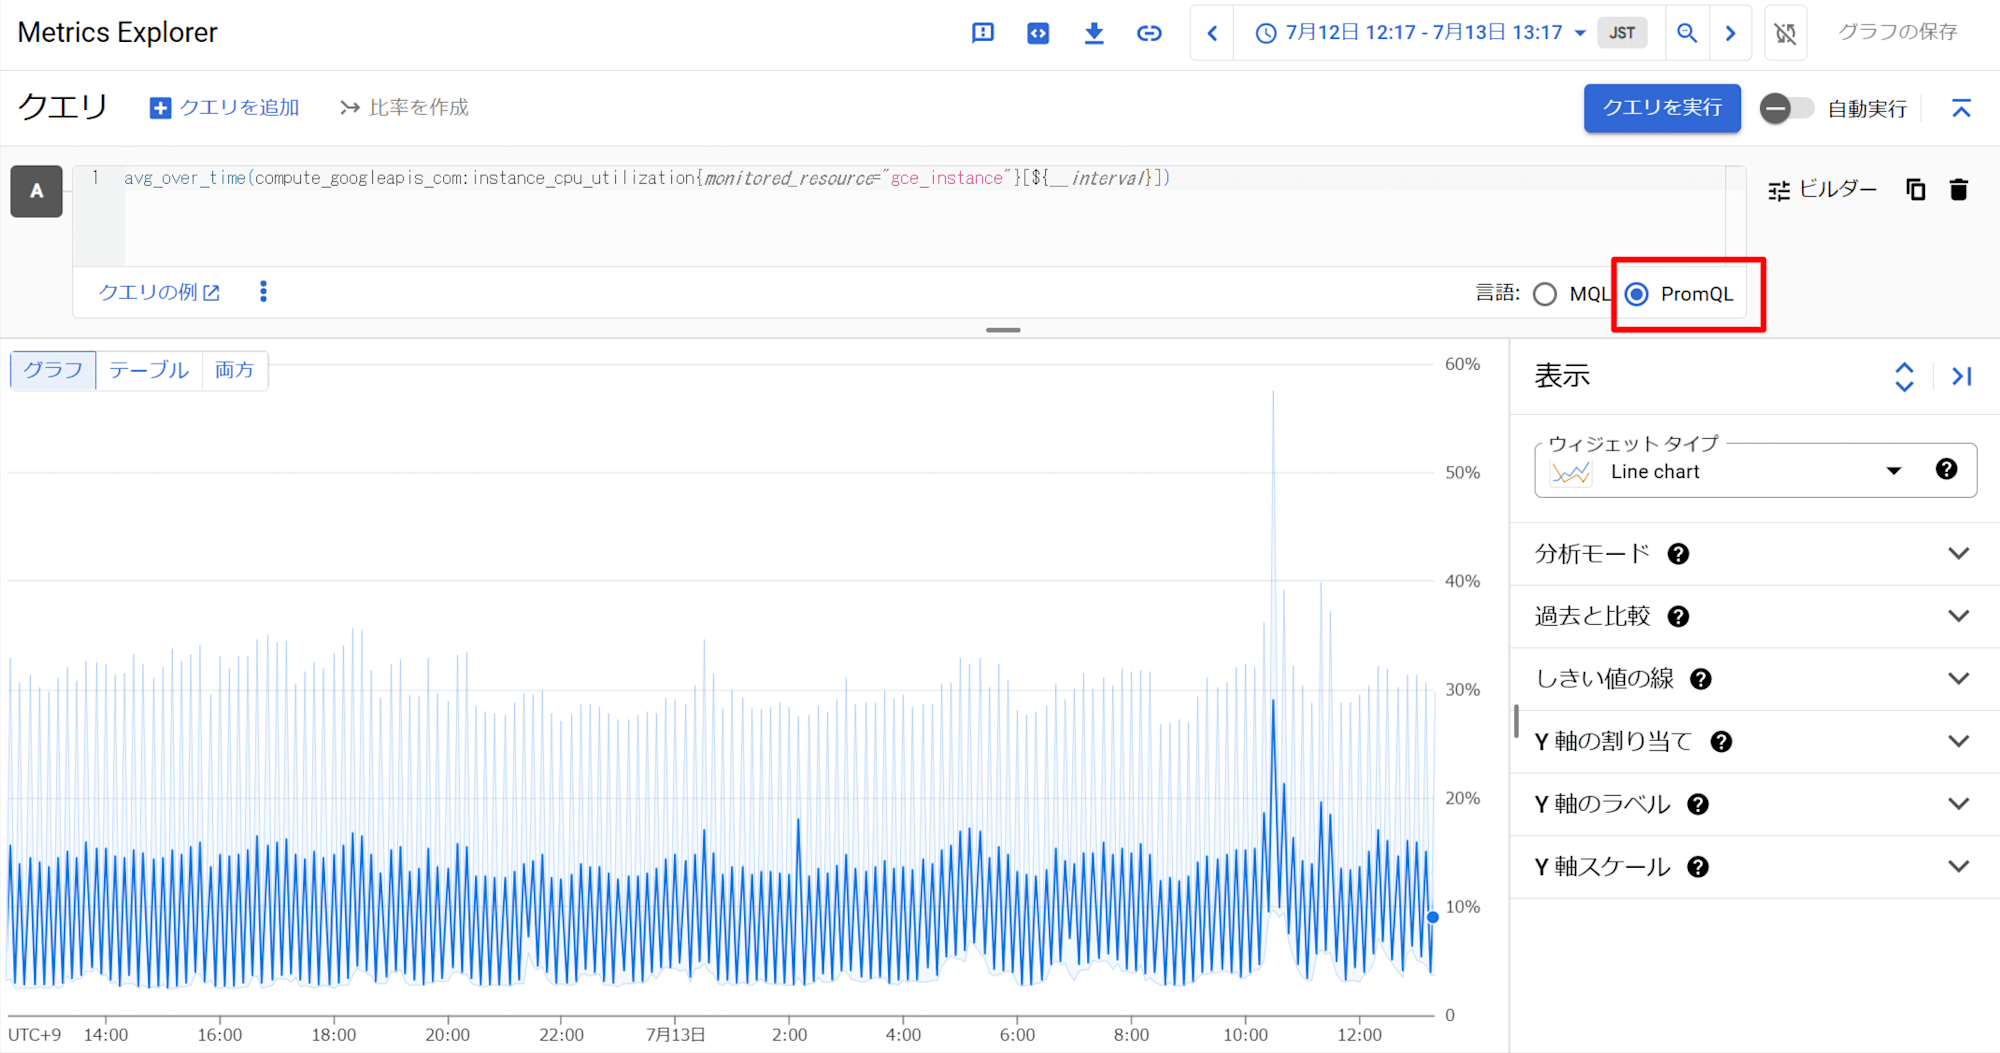Click the query panel resize handle

pos(1003,330)
